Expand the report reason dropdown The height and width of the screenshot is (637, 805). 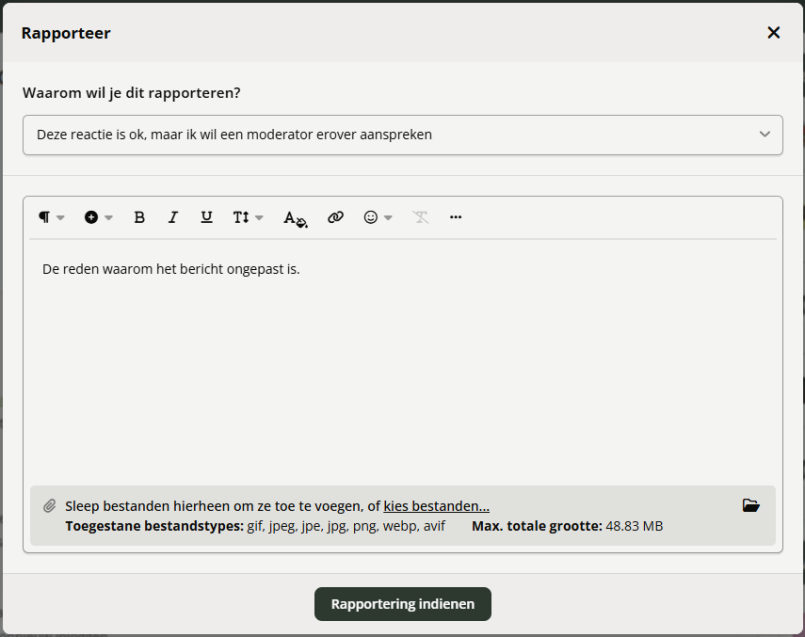402,134
